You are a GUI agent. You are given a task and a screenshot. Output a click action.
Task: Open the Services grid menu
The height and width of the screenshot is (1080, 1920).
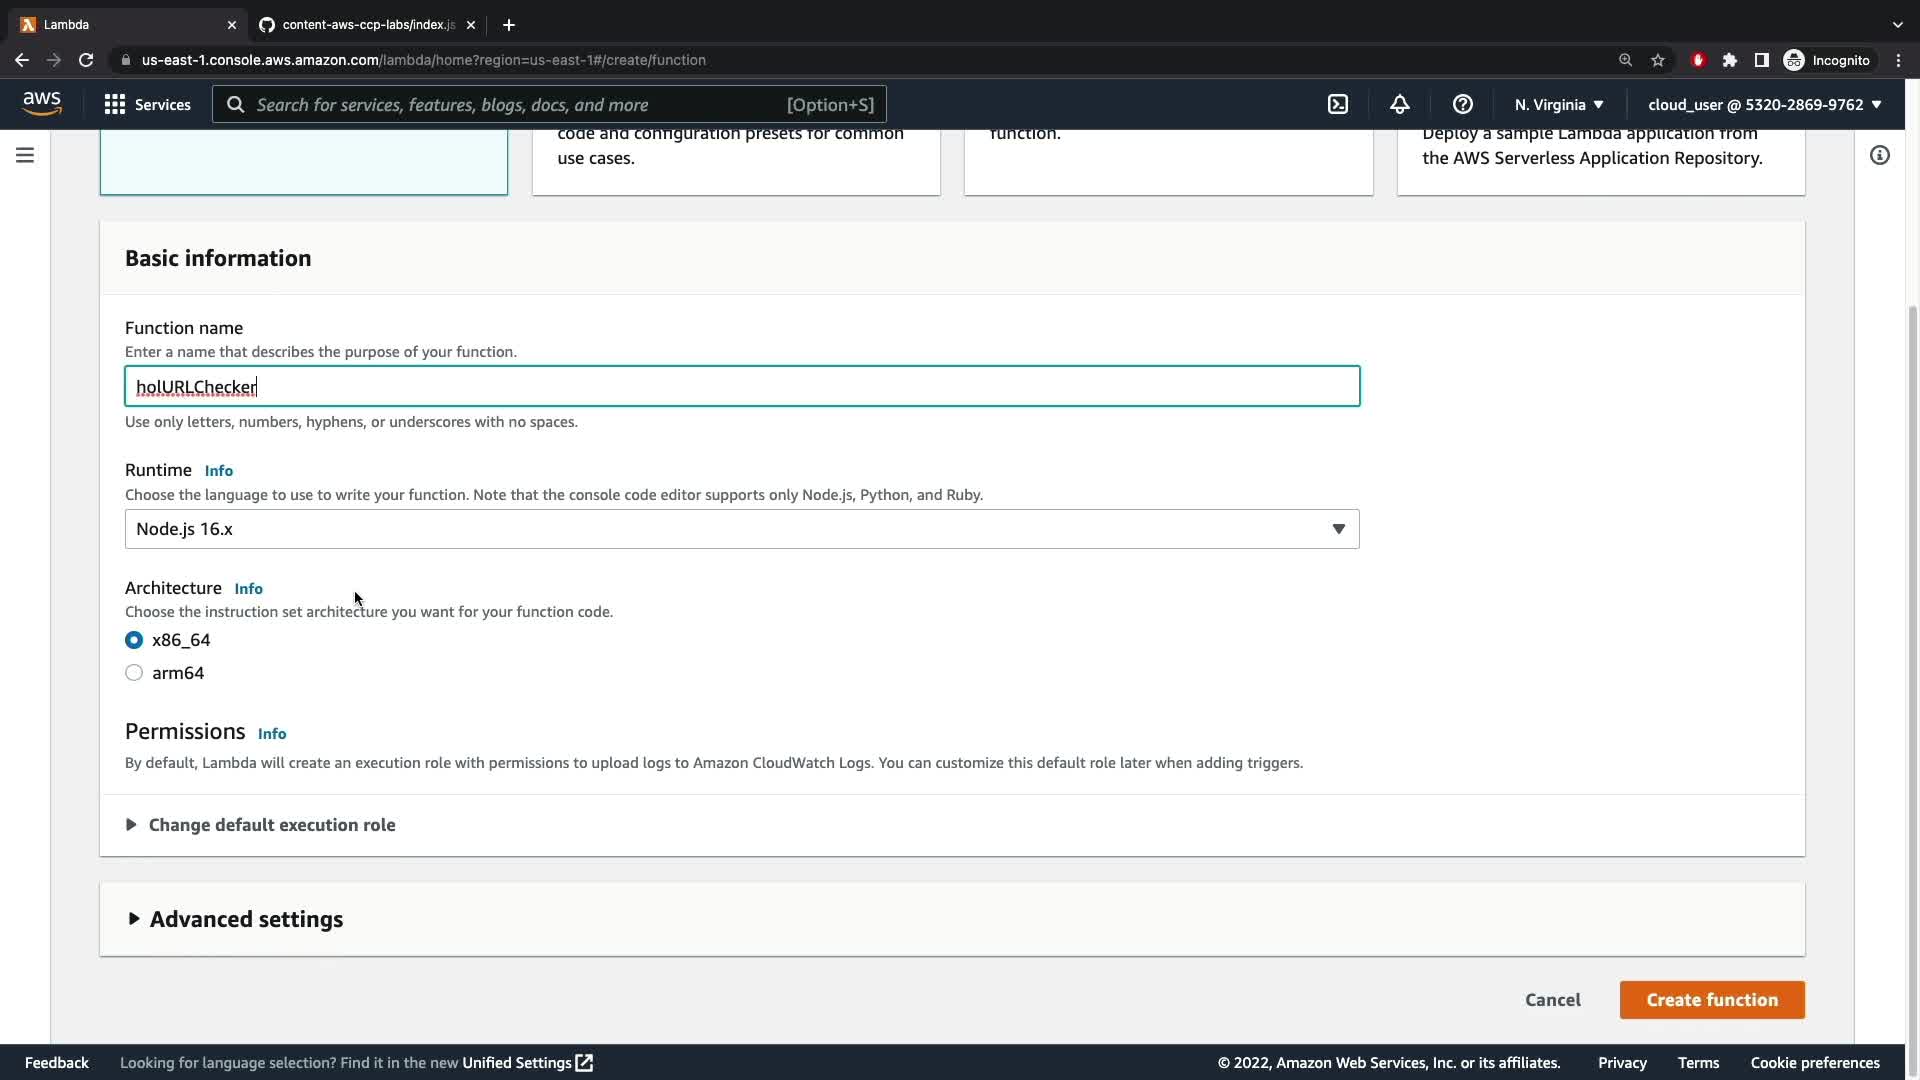147,104
